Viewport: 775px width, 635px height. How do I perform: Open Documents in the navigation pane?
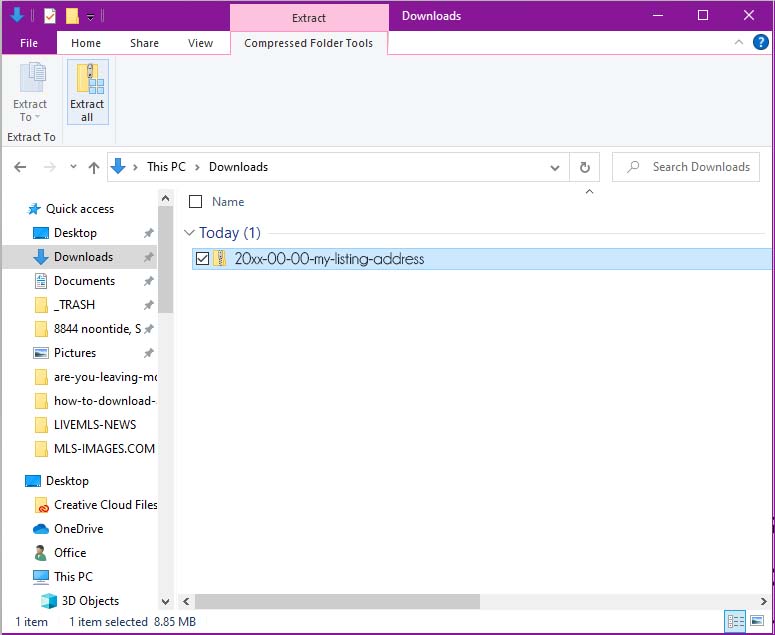84,281
